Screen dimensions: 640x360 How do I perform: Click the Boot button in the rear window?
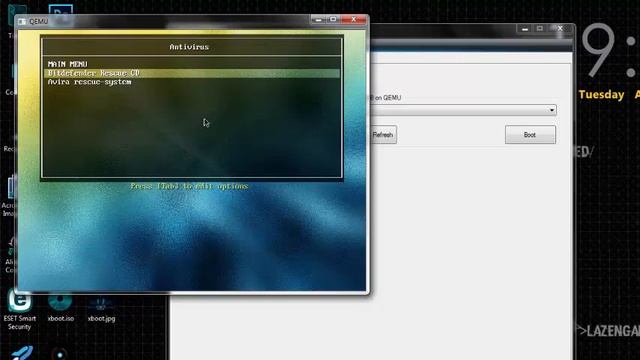(x=530, y=135)
